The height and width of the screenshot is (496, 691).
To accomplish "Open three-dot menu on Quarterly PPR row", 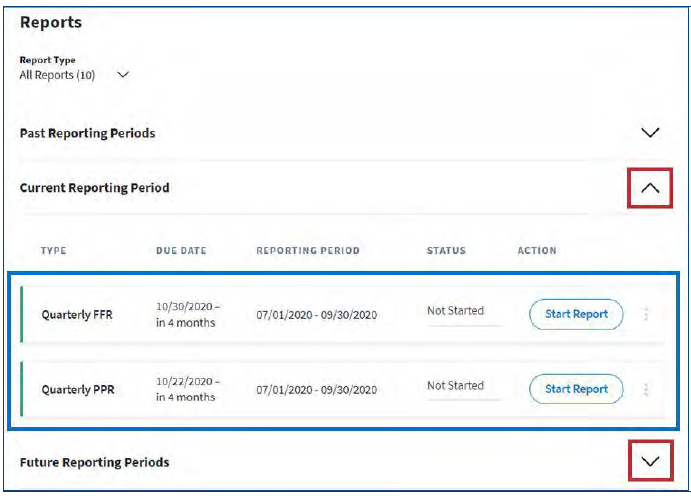I will [646, 389].
